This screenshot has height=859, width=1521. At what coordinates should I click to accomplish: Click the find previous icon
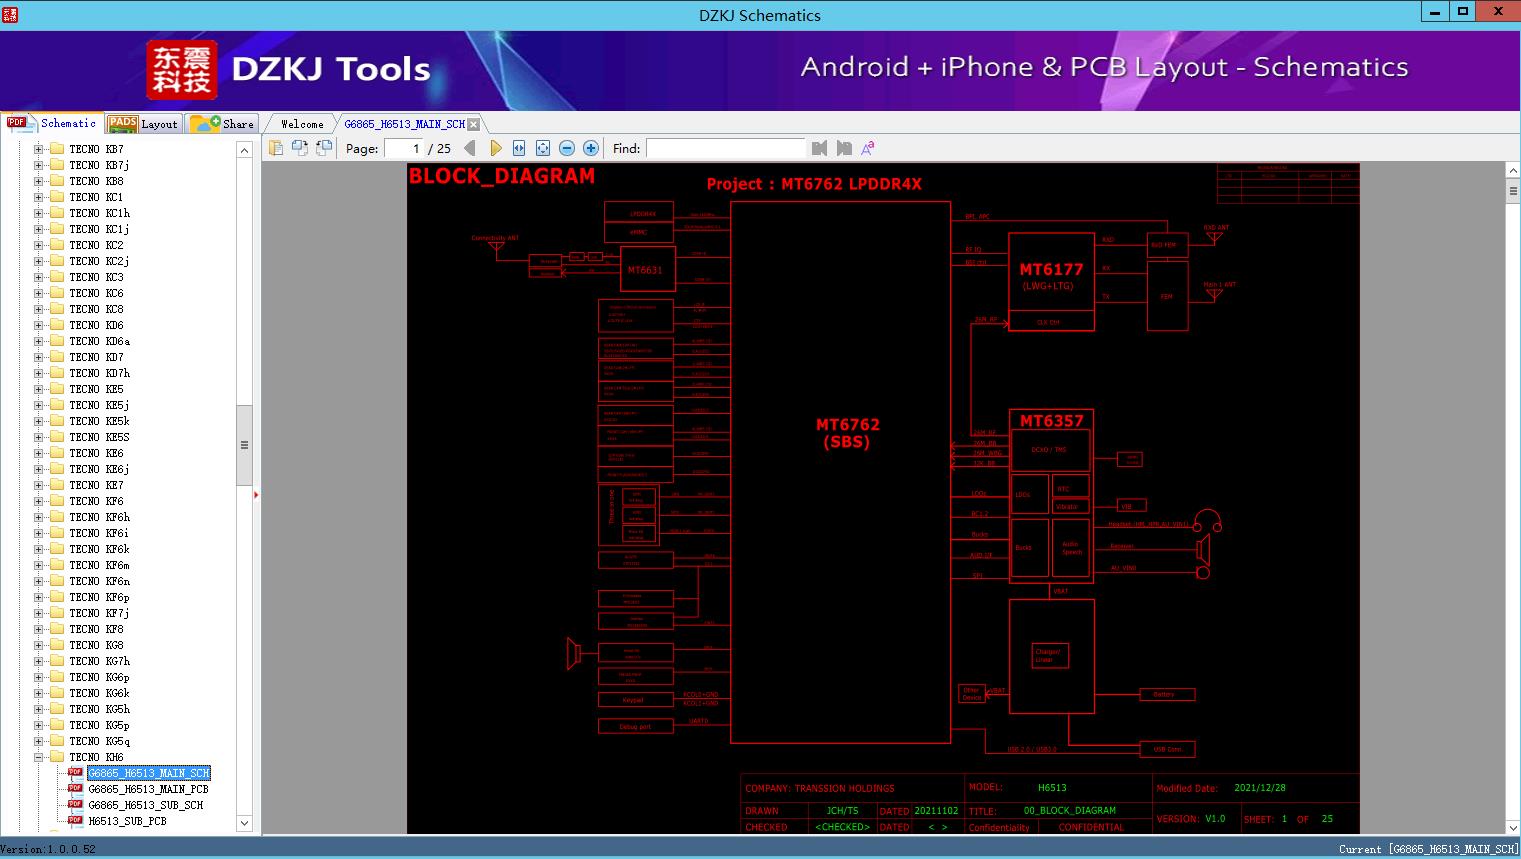(x=820, y=148)
